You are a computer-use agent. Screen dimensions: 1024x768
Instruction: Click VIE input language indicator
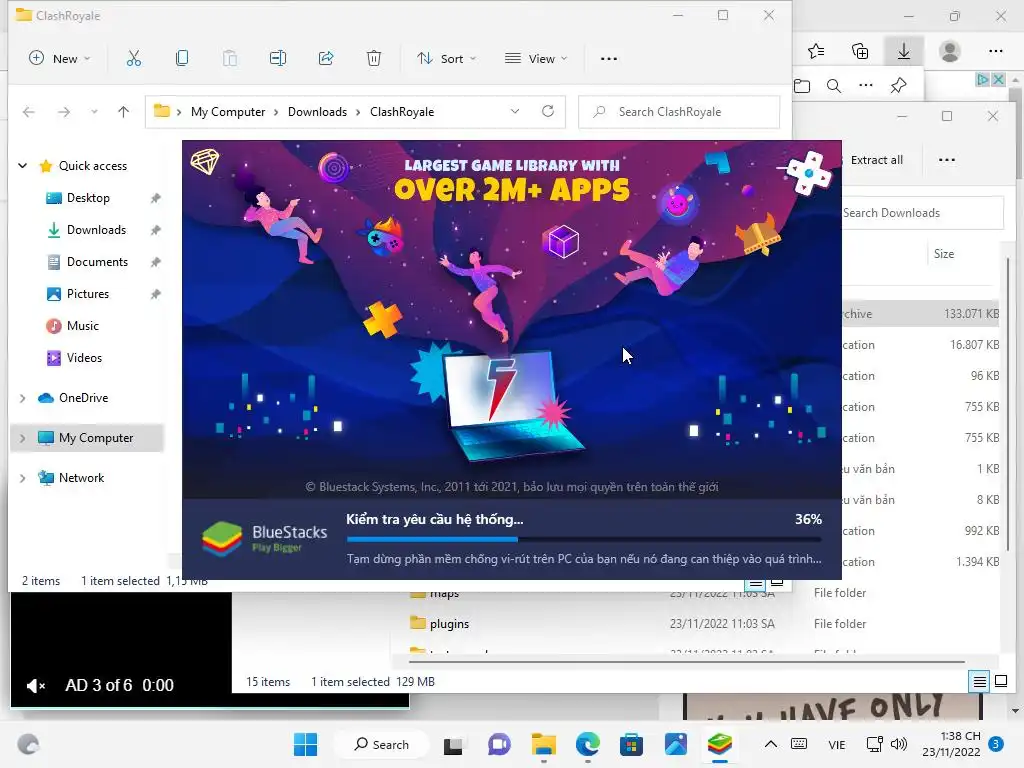[x=837, y=744]
